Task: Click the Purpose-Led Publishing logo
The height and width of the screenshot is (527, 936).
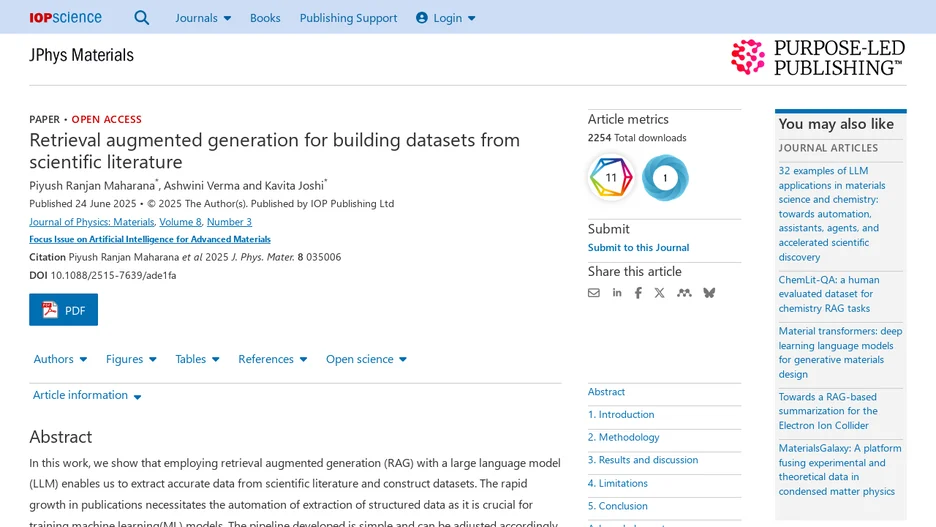Action: pos(818,58)
